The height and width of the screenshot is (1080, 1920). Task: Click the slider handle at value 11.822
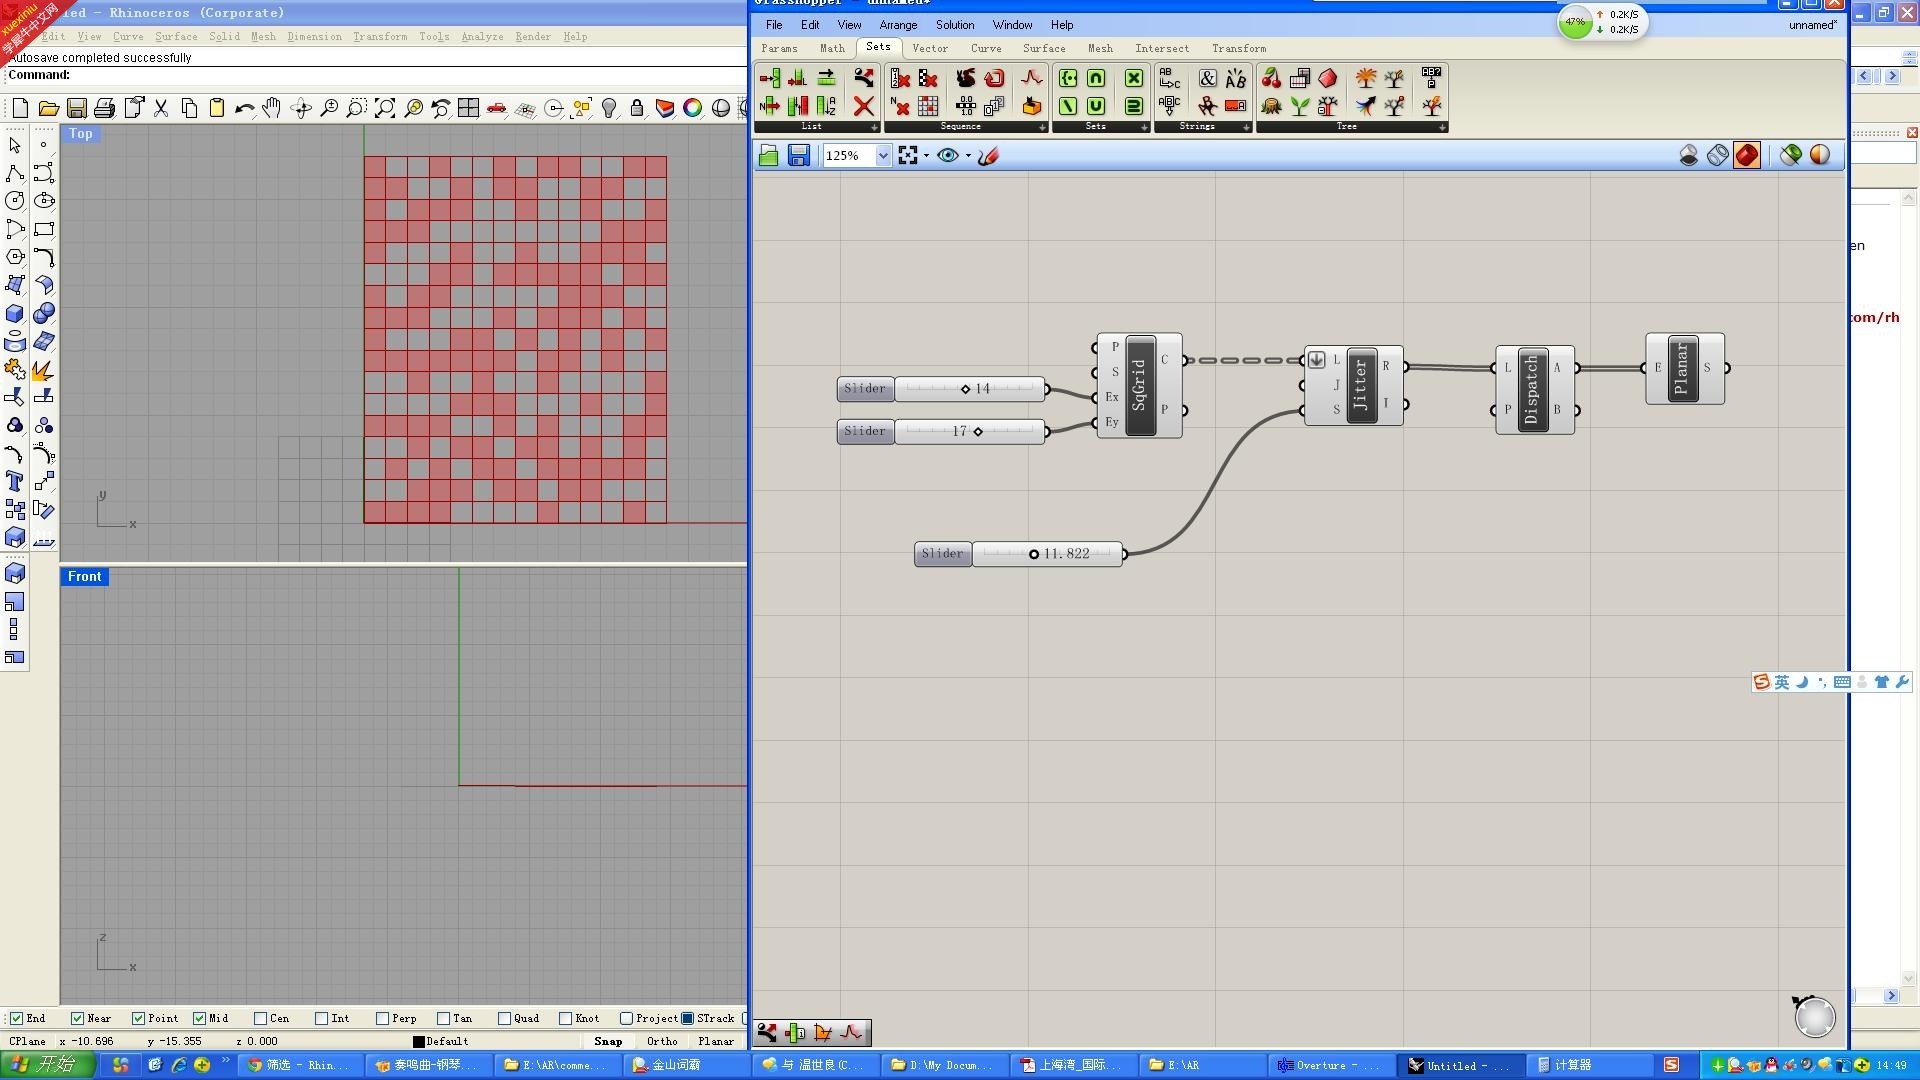pyautogui.click(x=1034, y=554)
